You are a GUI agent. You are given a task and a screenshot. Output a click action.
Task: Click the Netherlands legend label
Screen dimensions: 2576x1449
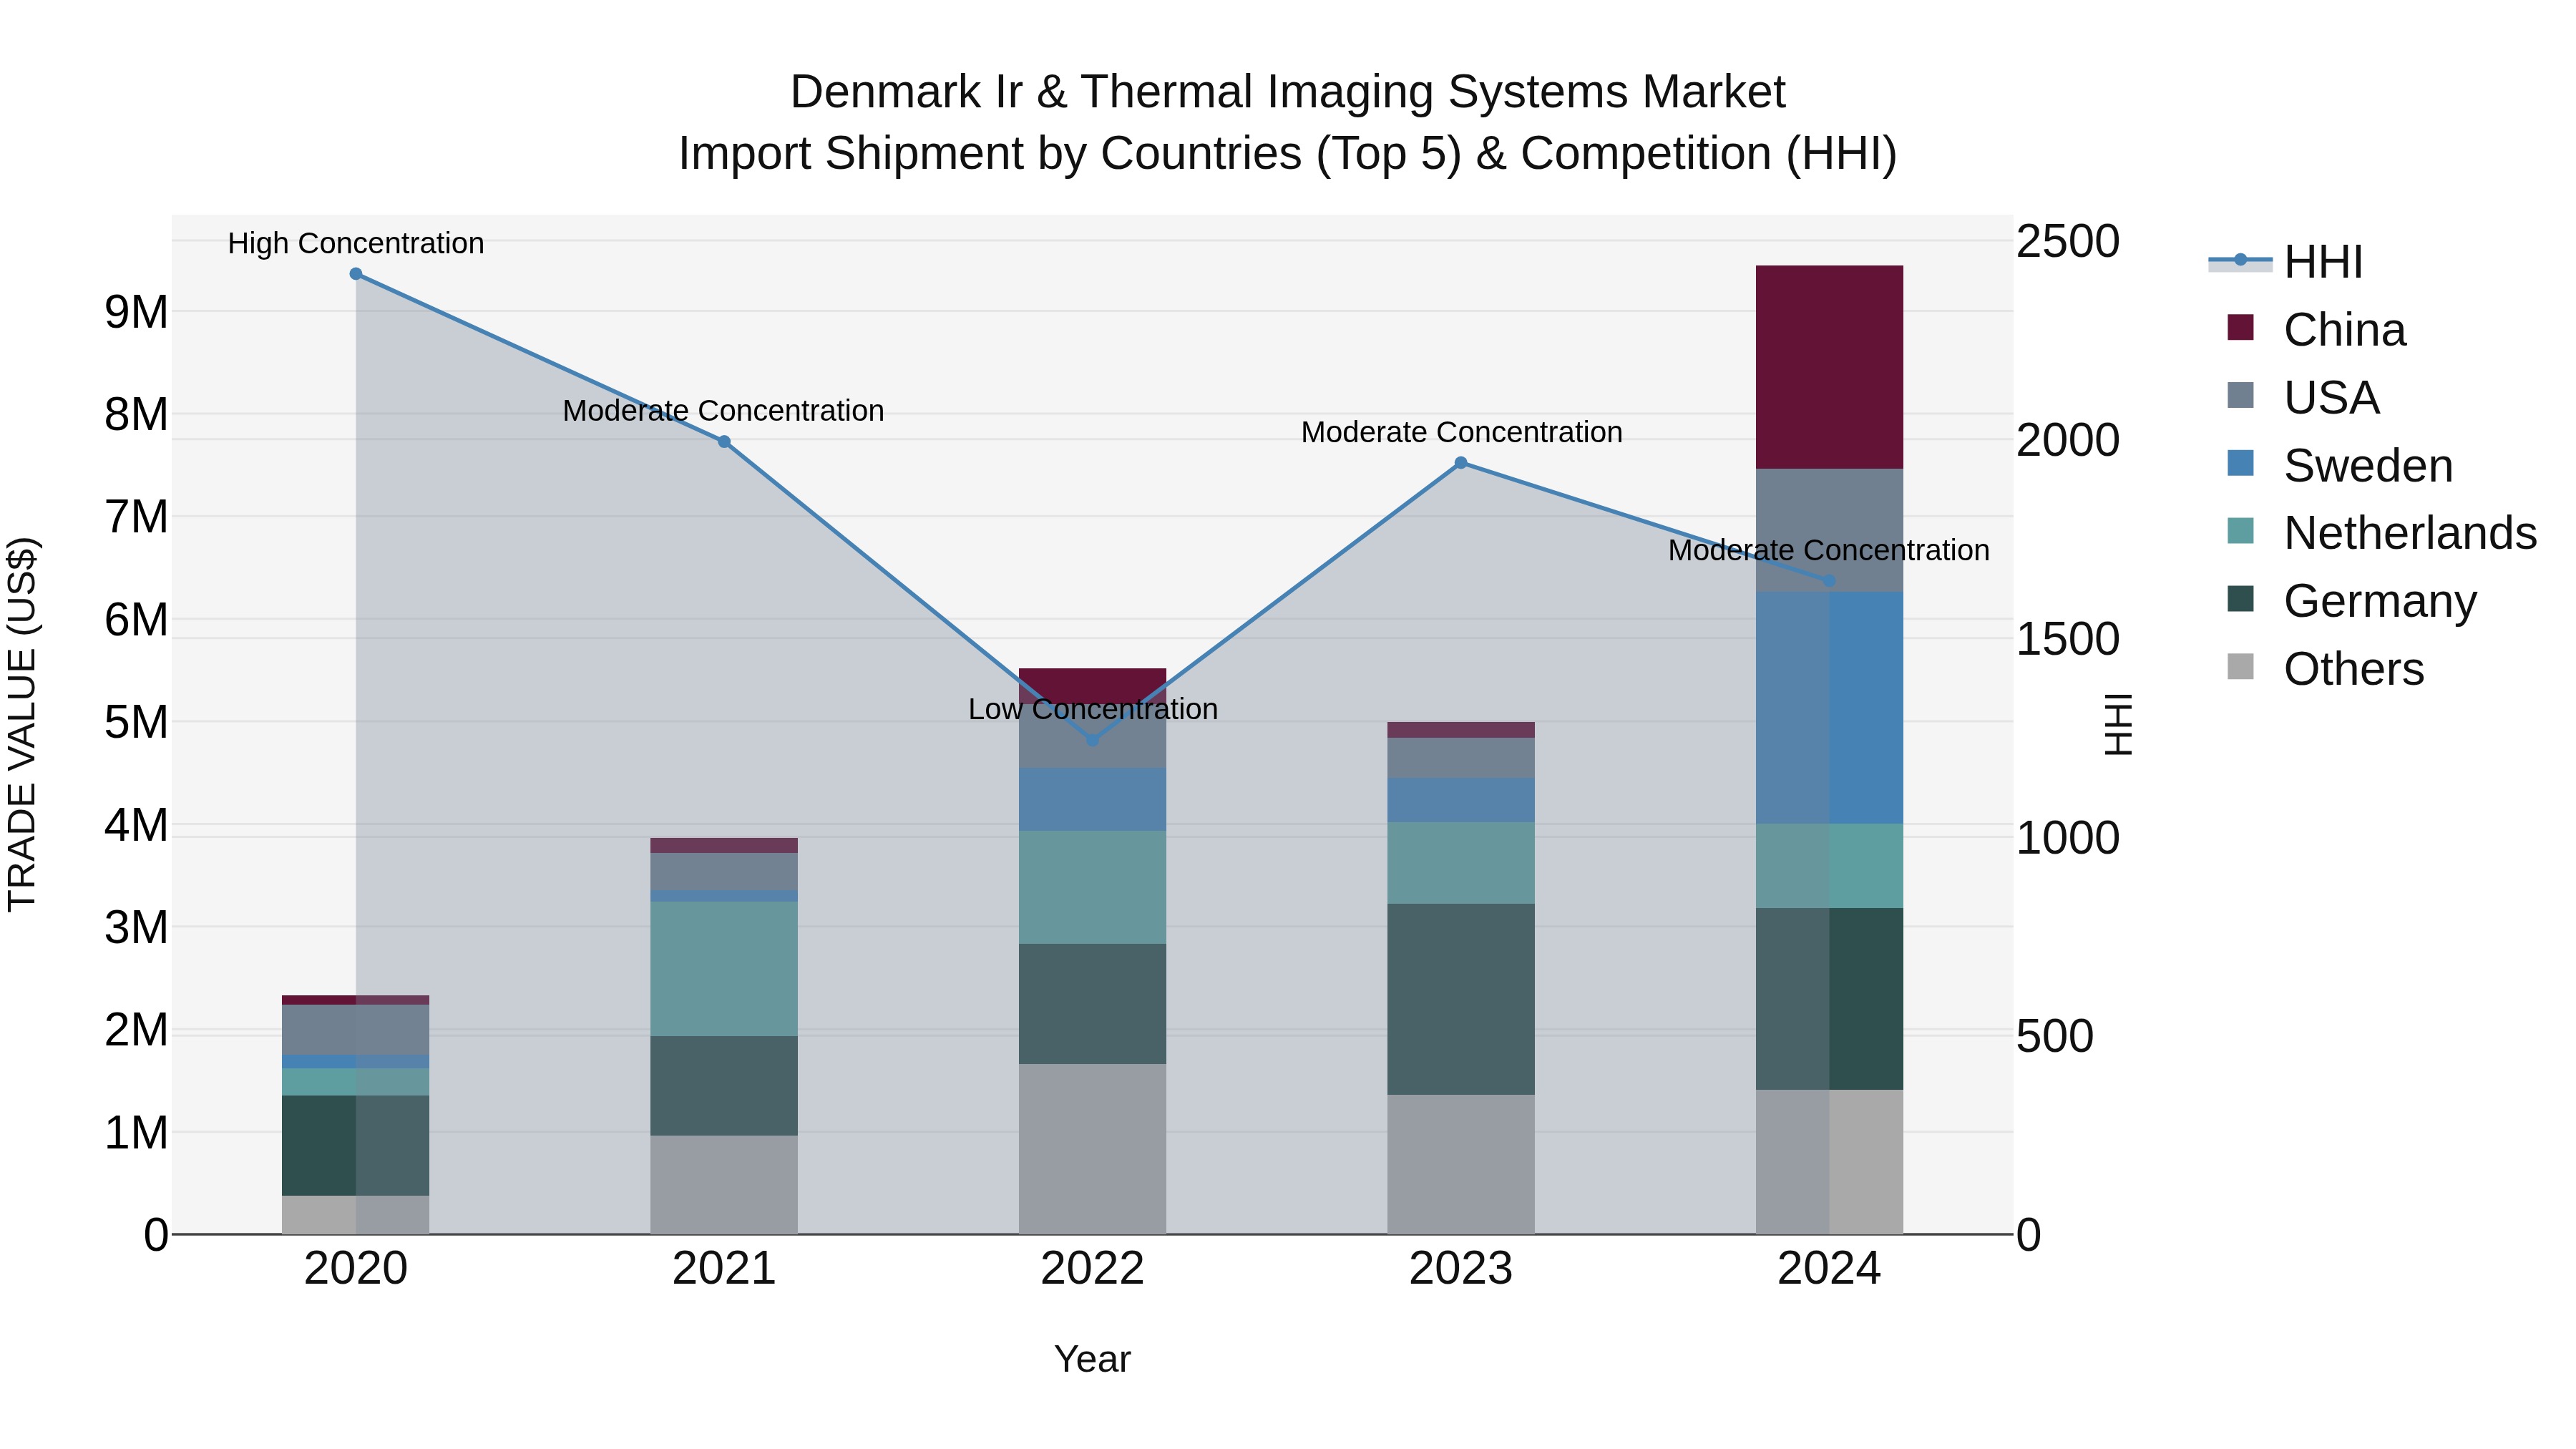tap(2411, 533)
